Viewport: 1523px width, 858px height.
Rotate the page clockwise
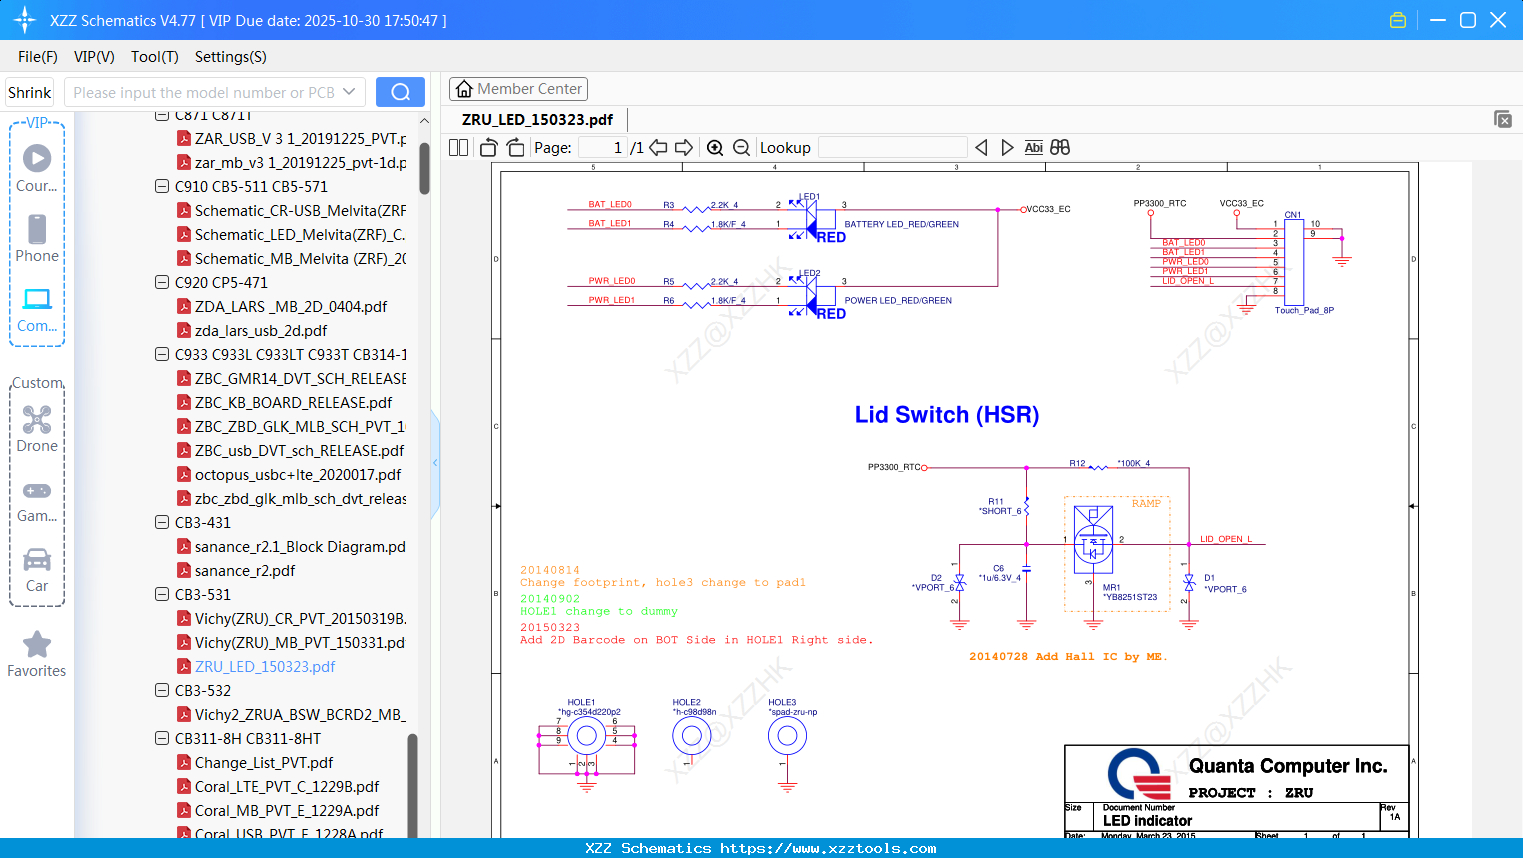coord(515,148)
